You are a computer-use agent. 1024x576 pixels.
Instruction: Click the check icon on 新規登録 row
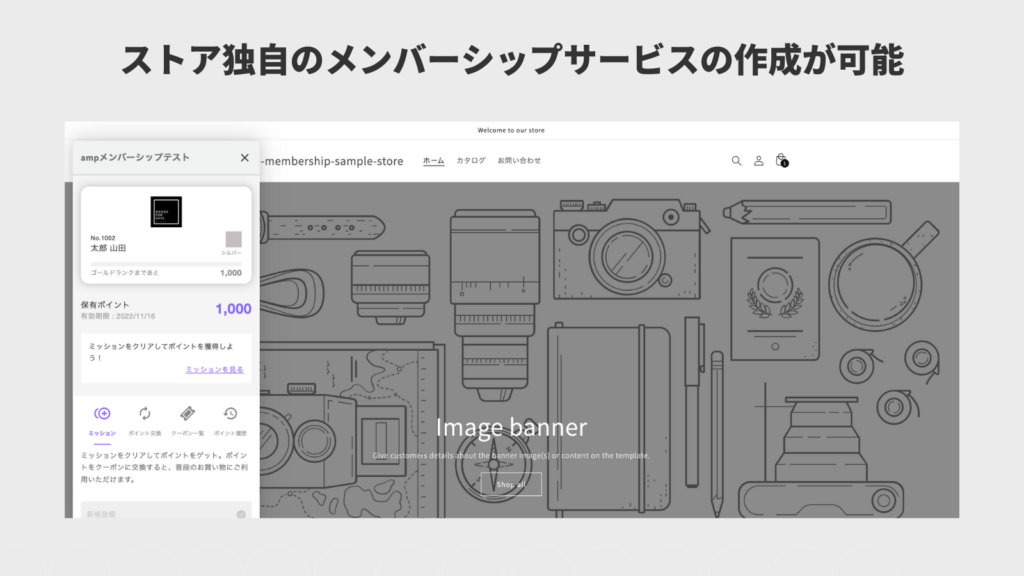click(x=241, y=514)
